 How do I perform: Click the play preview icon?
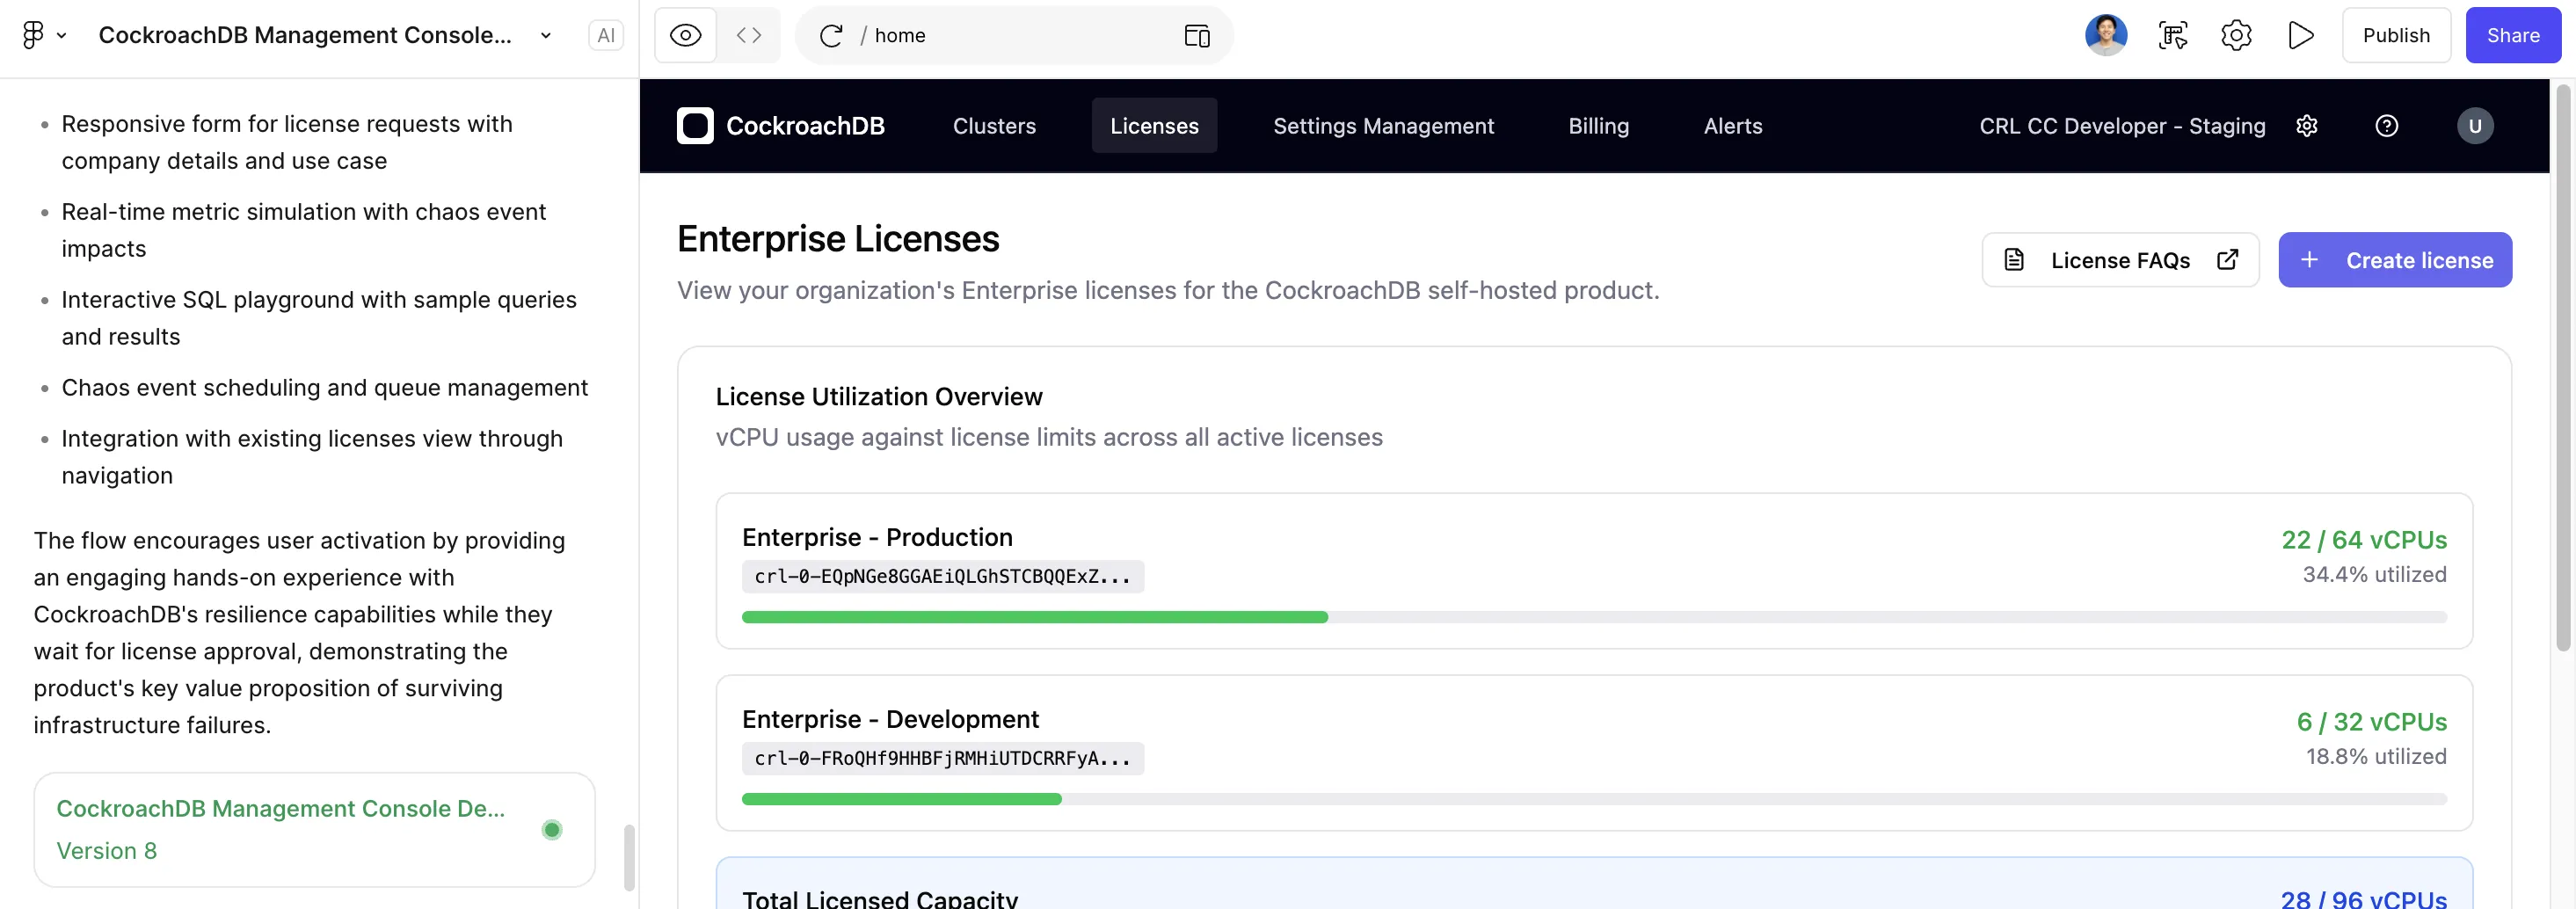[x=2300, y=36]
